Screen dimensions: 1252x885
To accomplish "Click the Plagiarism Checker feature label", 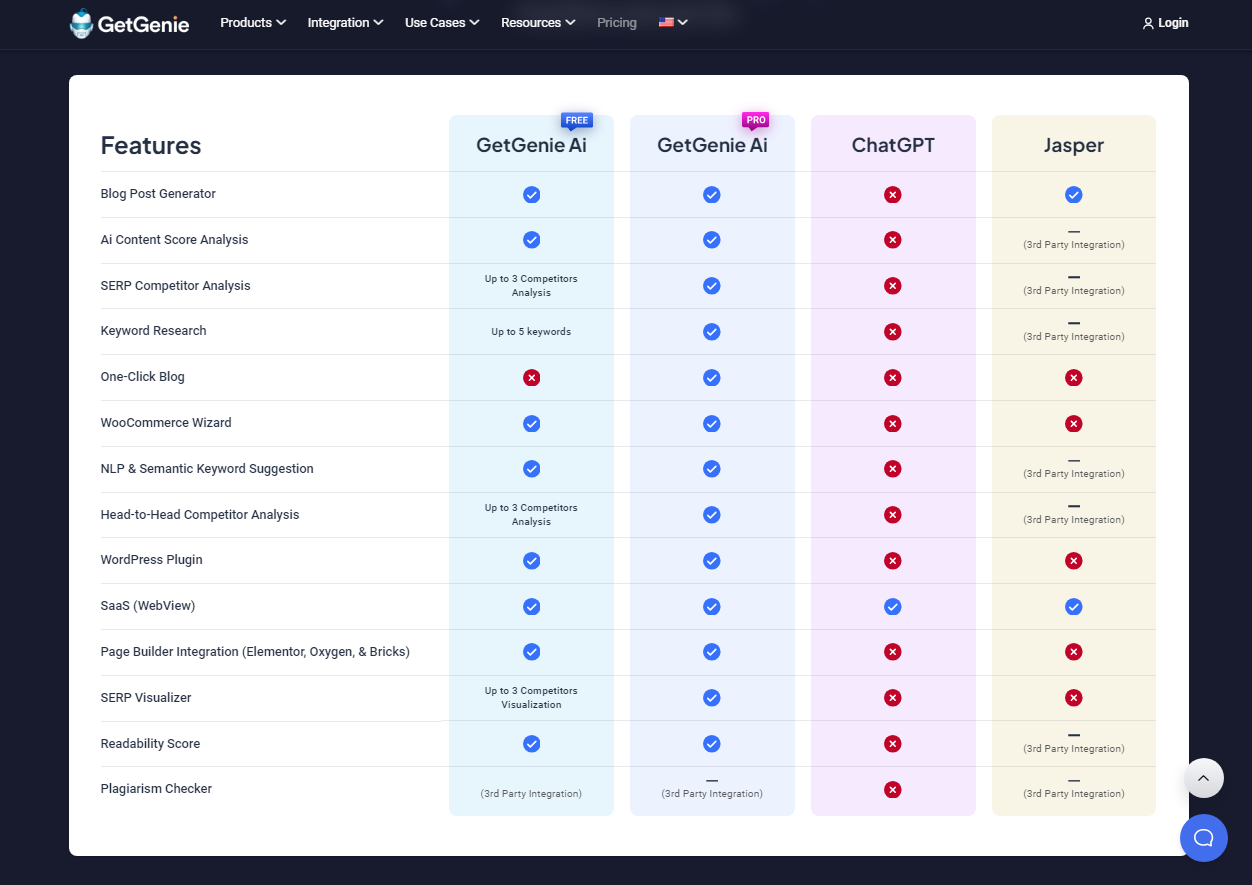I will tap(156, 789).
